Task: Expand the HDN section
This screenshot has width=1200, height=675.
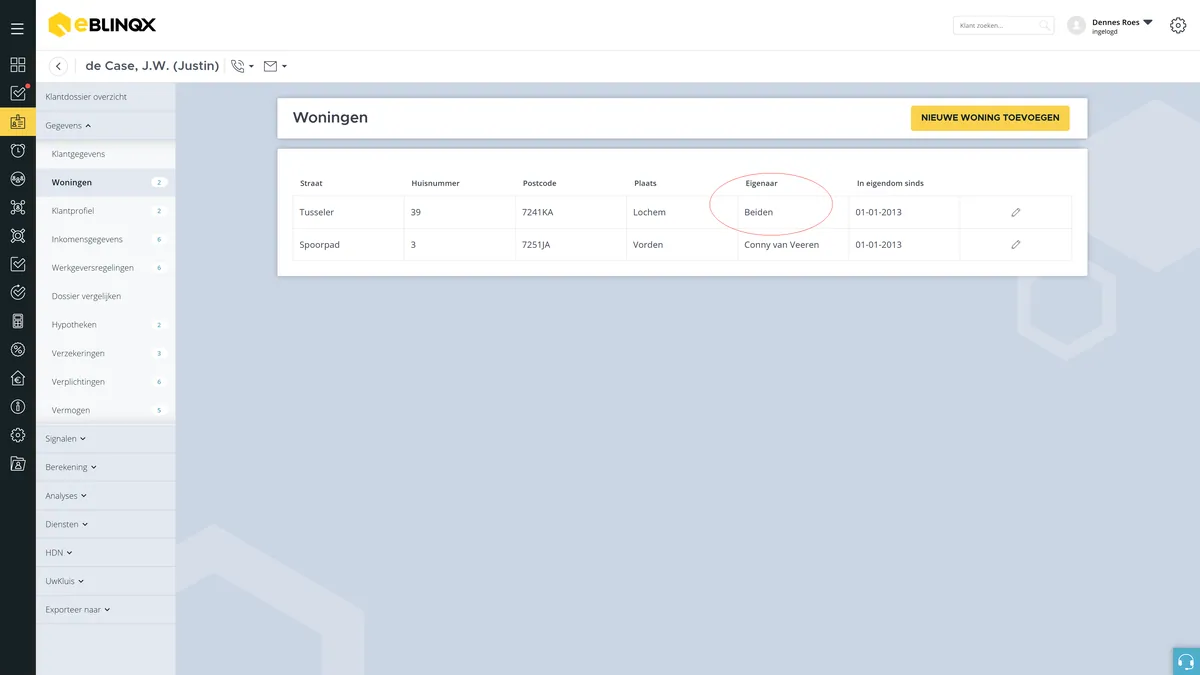Action: (59, 552)
